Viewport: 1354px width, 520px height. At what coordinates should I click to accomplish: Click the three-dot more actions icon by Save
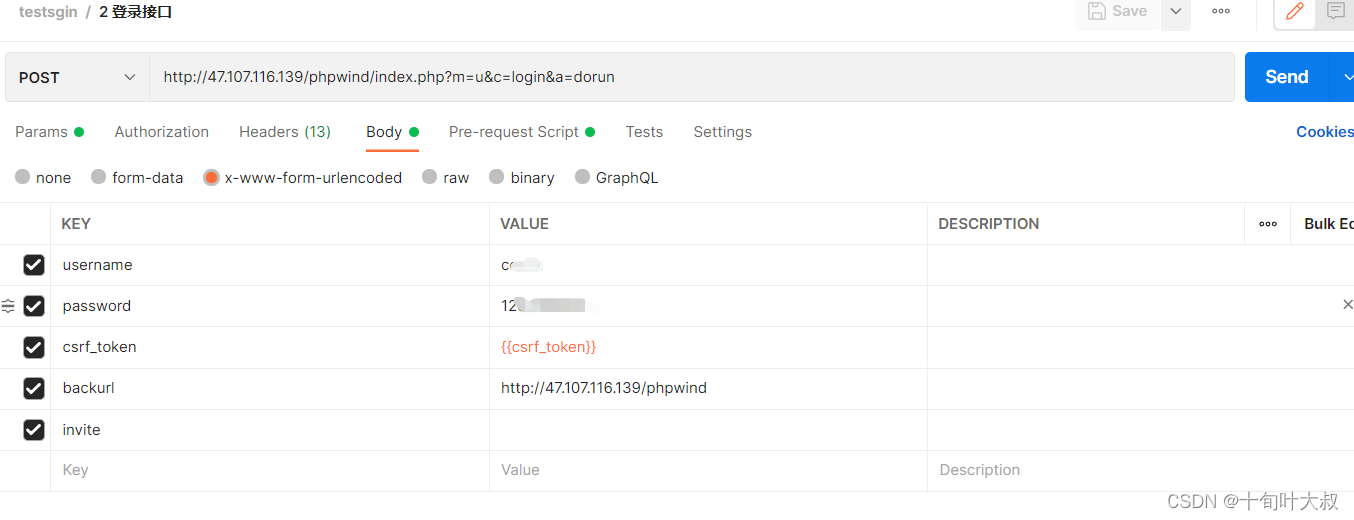click(1220, 11)
